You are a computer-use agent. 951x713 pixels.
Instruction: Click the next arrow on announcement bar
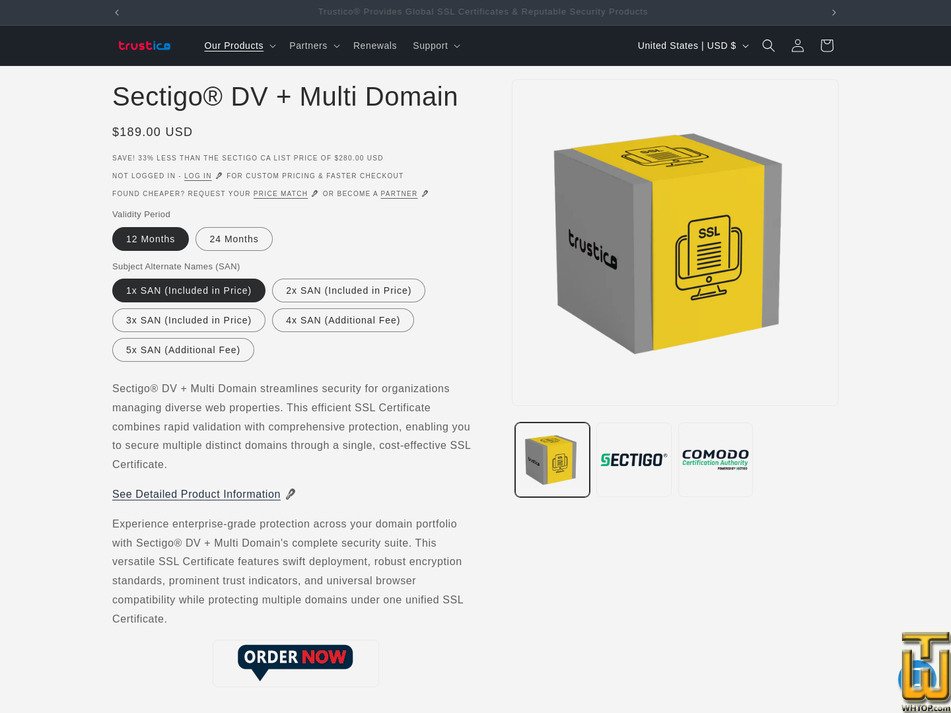(834, 12)
